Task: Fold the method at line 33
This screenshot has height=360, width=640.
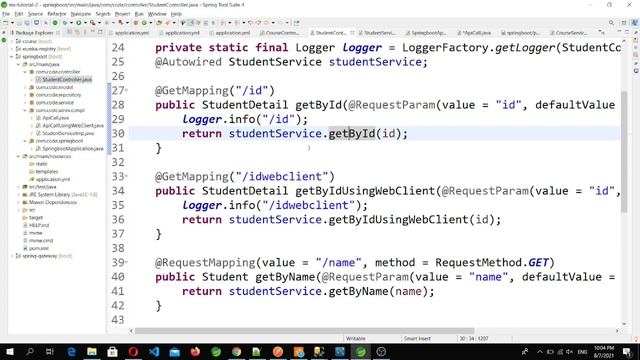Action: click(x=127, y=176)
